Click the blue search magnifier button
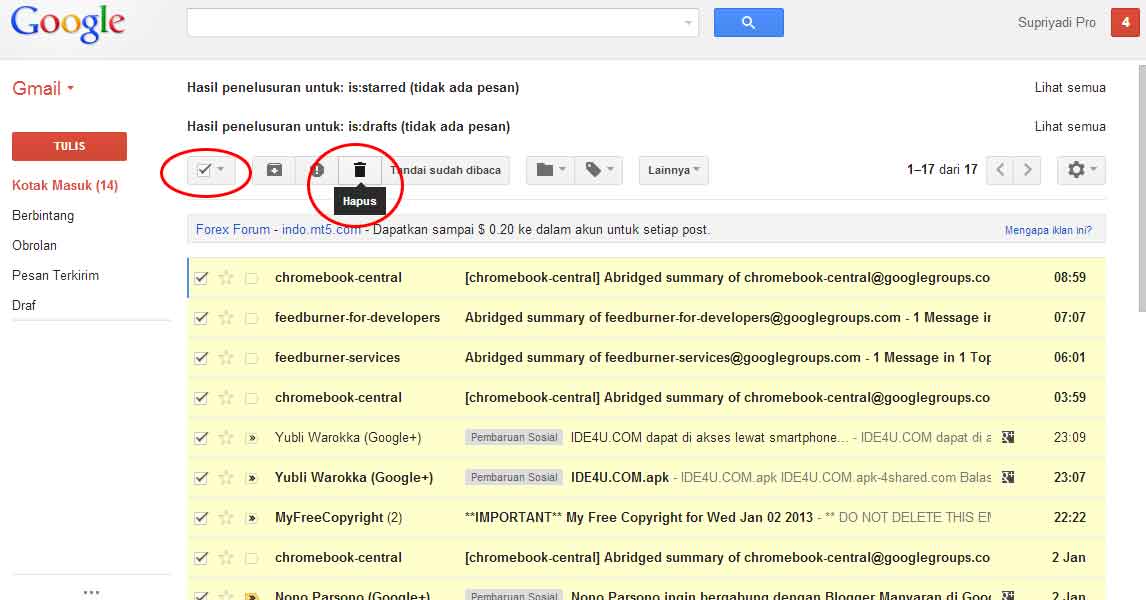 748,23
